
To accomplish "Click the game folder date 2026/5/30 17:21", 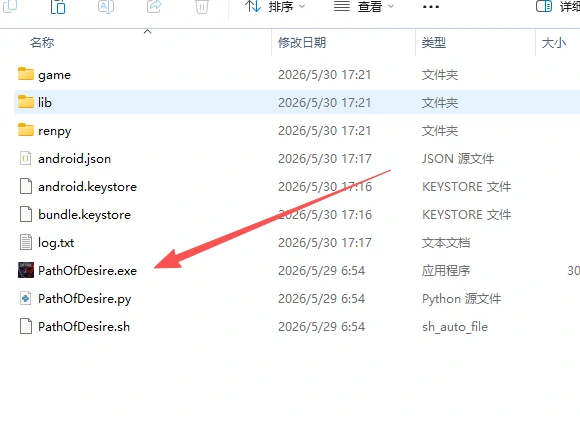I will (324, 75).
